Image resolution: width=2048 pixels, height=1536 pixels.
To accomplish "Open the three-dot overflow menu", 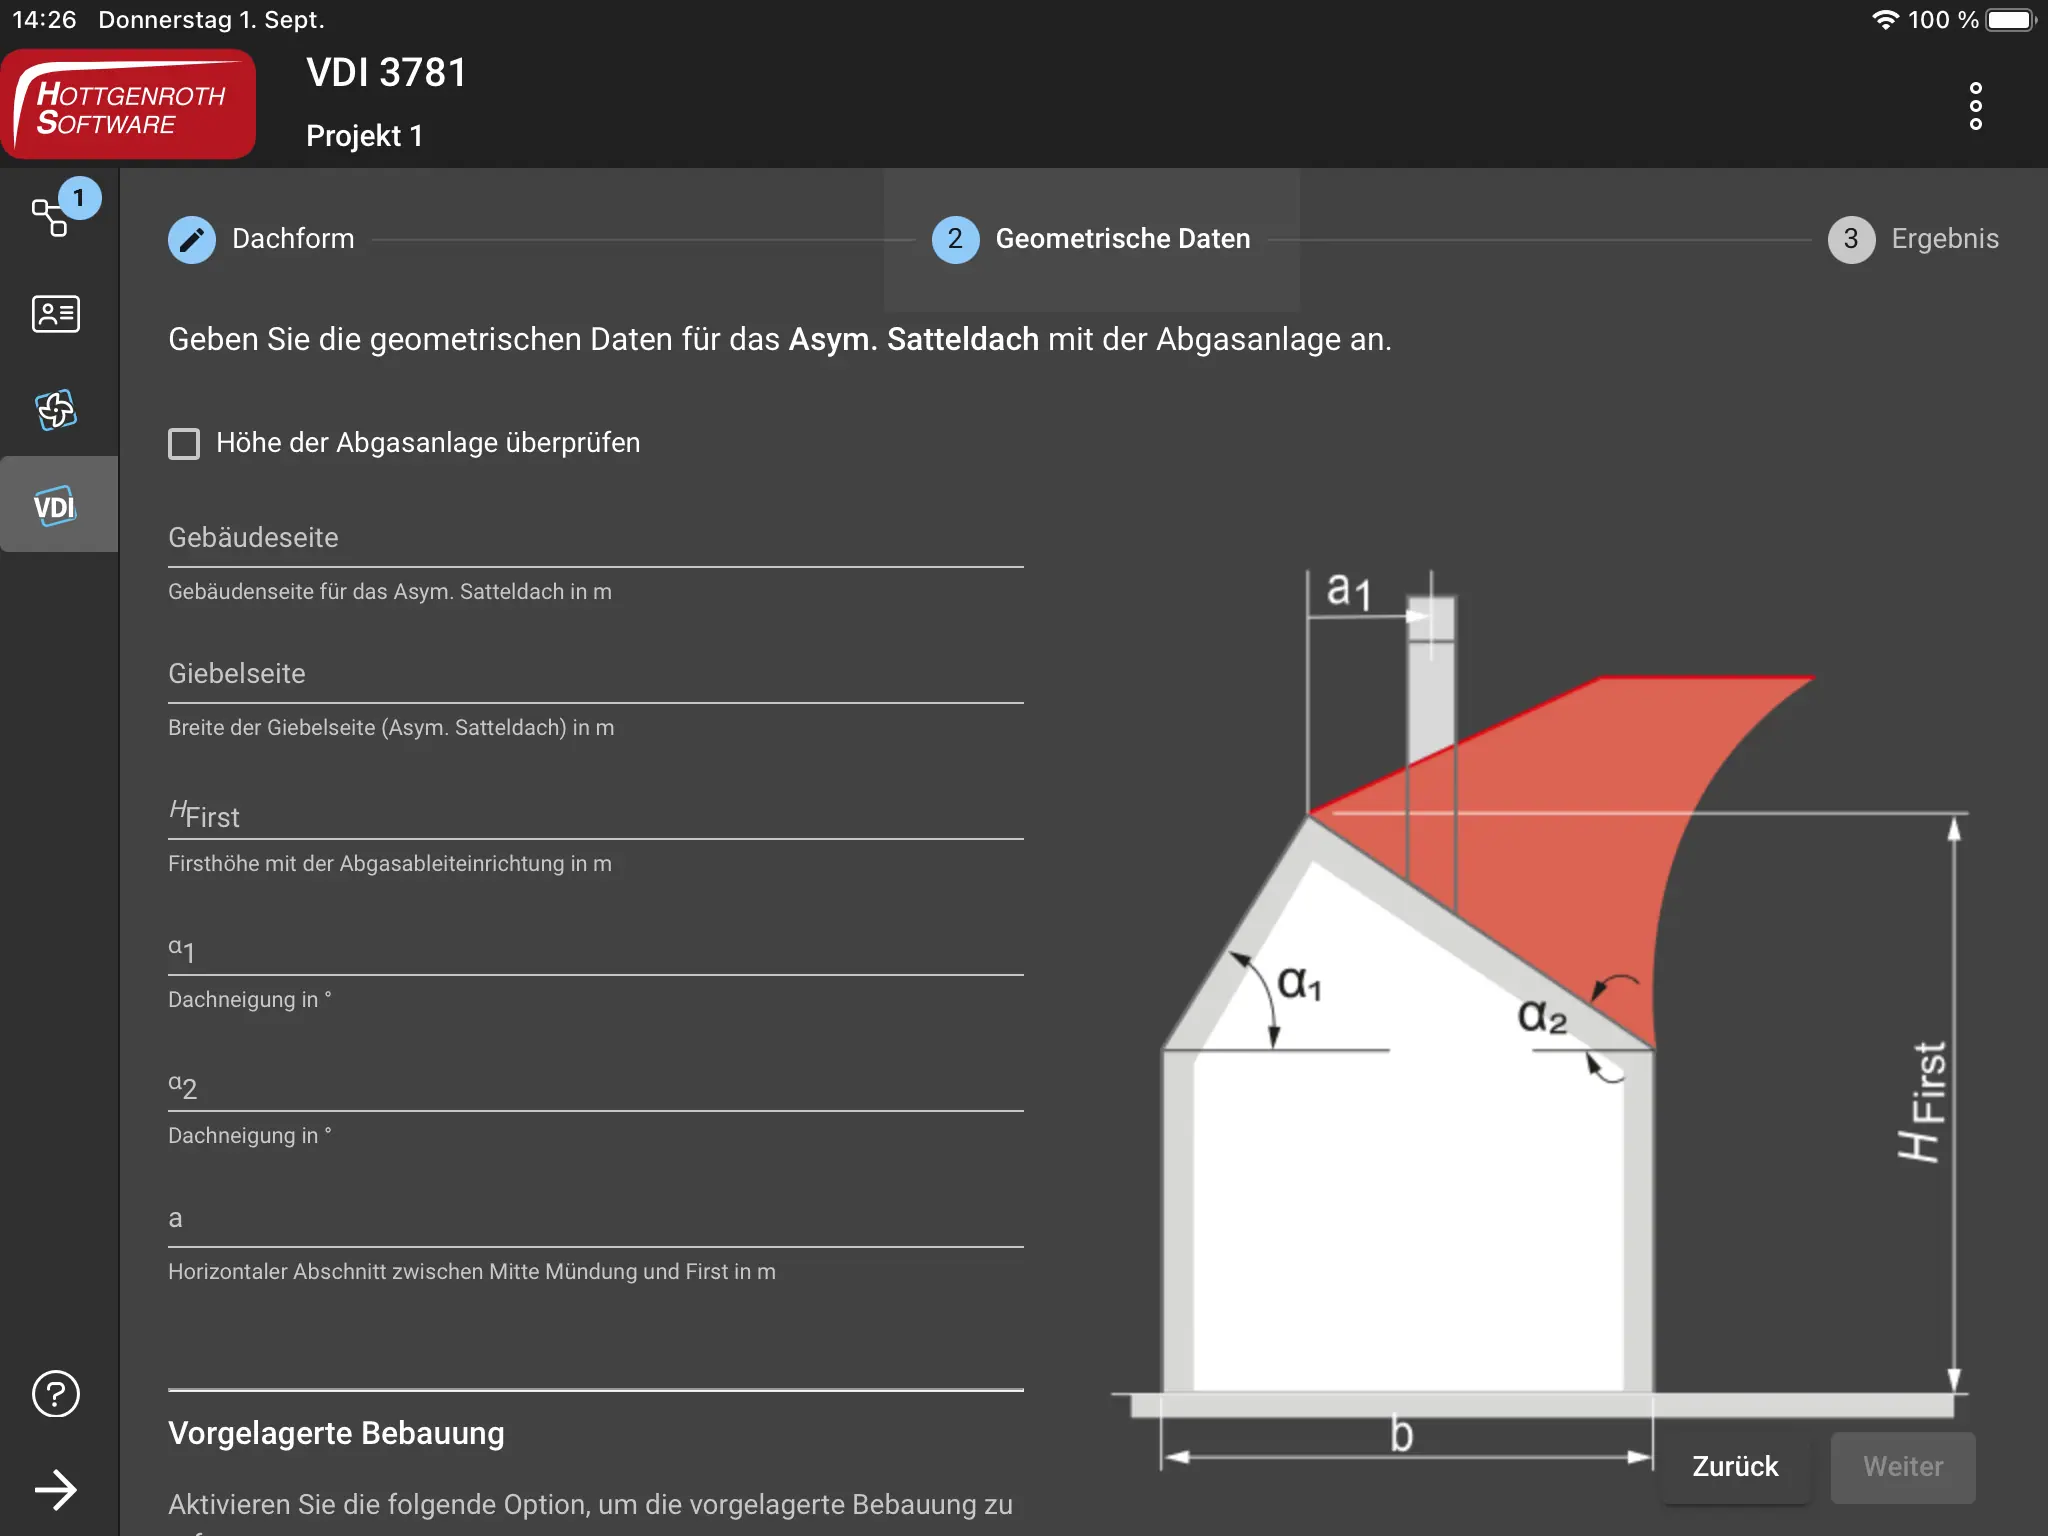I will pos(1975,106).
